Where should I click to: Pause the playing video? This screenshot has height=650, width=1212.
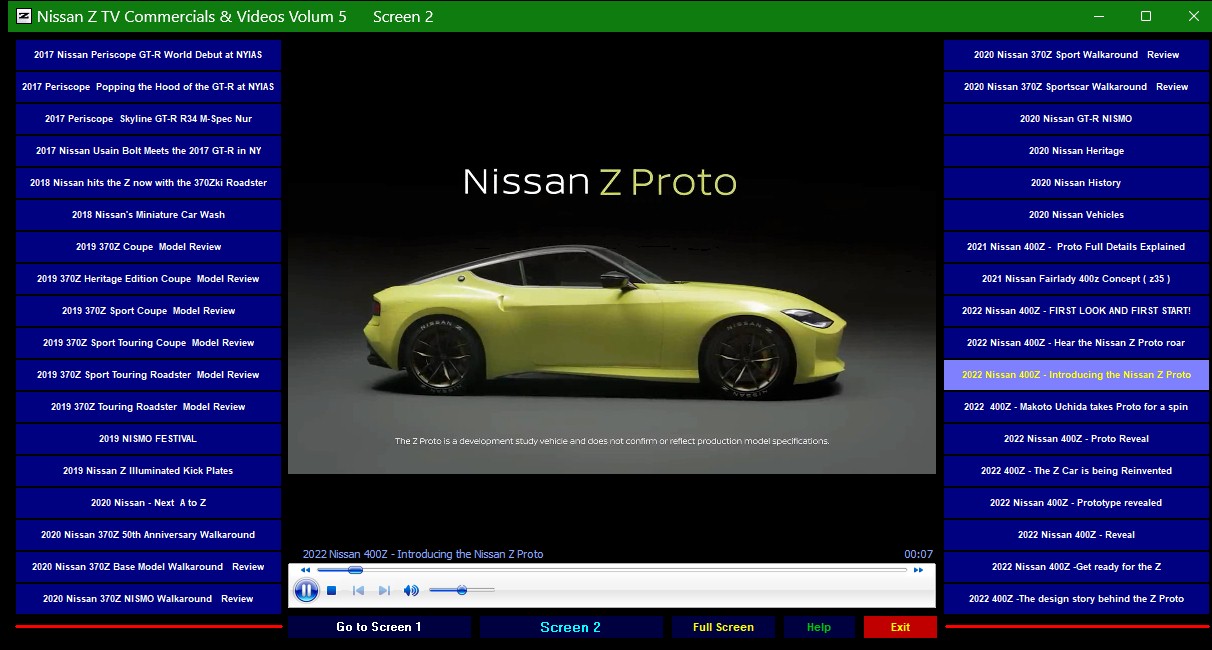pyautogui.click(x=306, y=591)
